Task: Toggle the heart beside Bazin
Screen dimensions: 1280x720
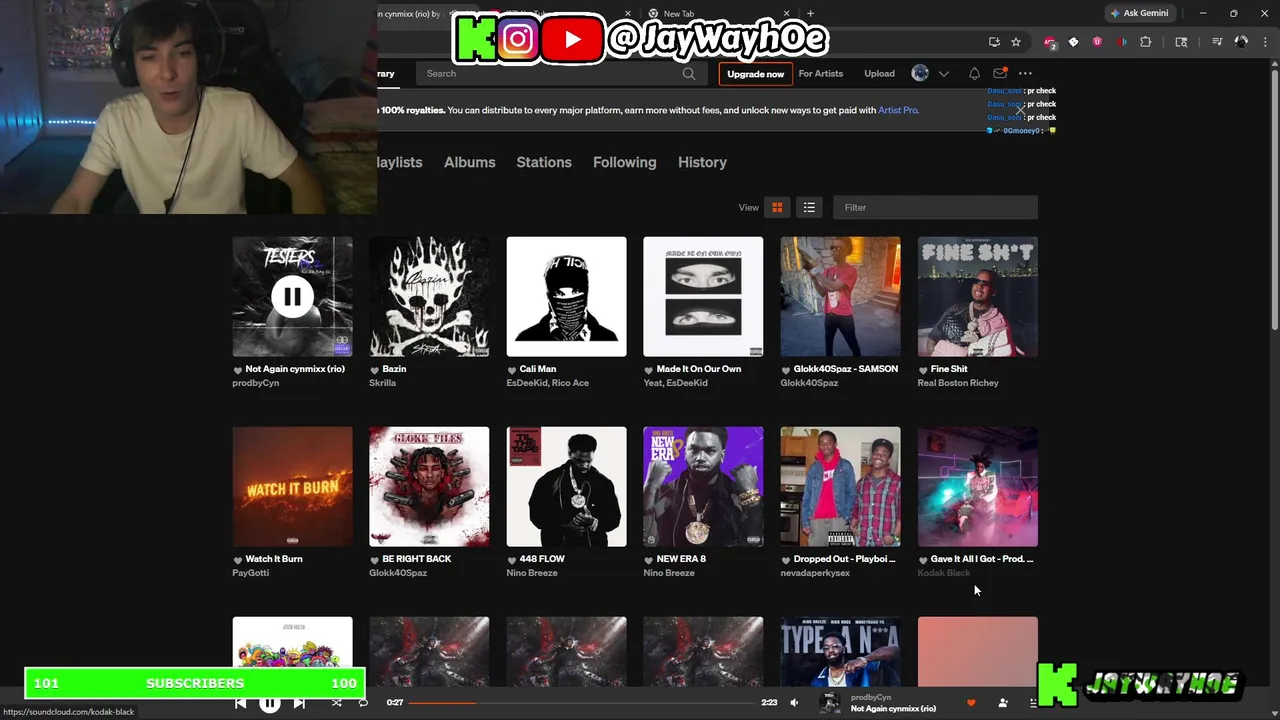Action: 375,369
